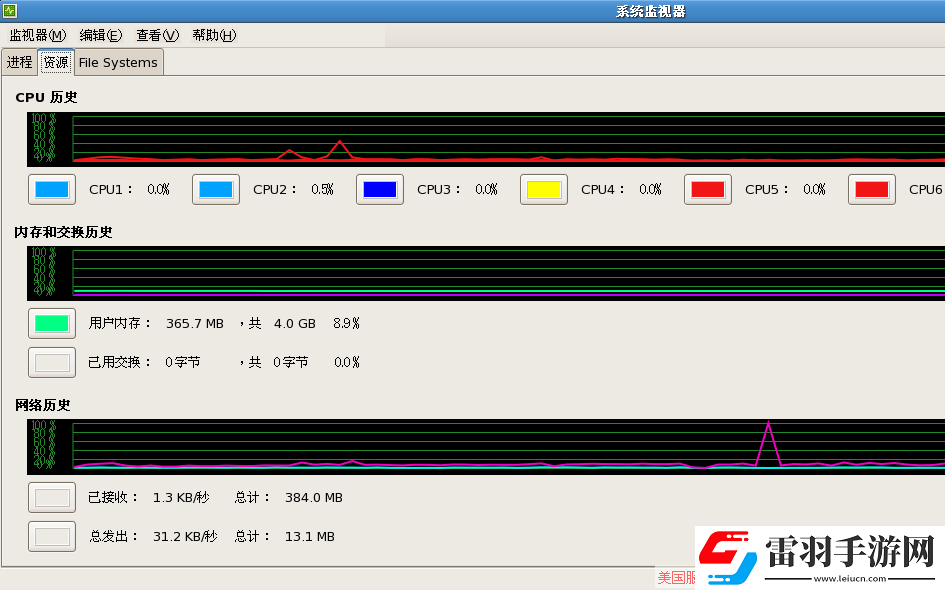
Task: Open the 帮助 menu
Action: [x=213, y=35]
